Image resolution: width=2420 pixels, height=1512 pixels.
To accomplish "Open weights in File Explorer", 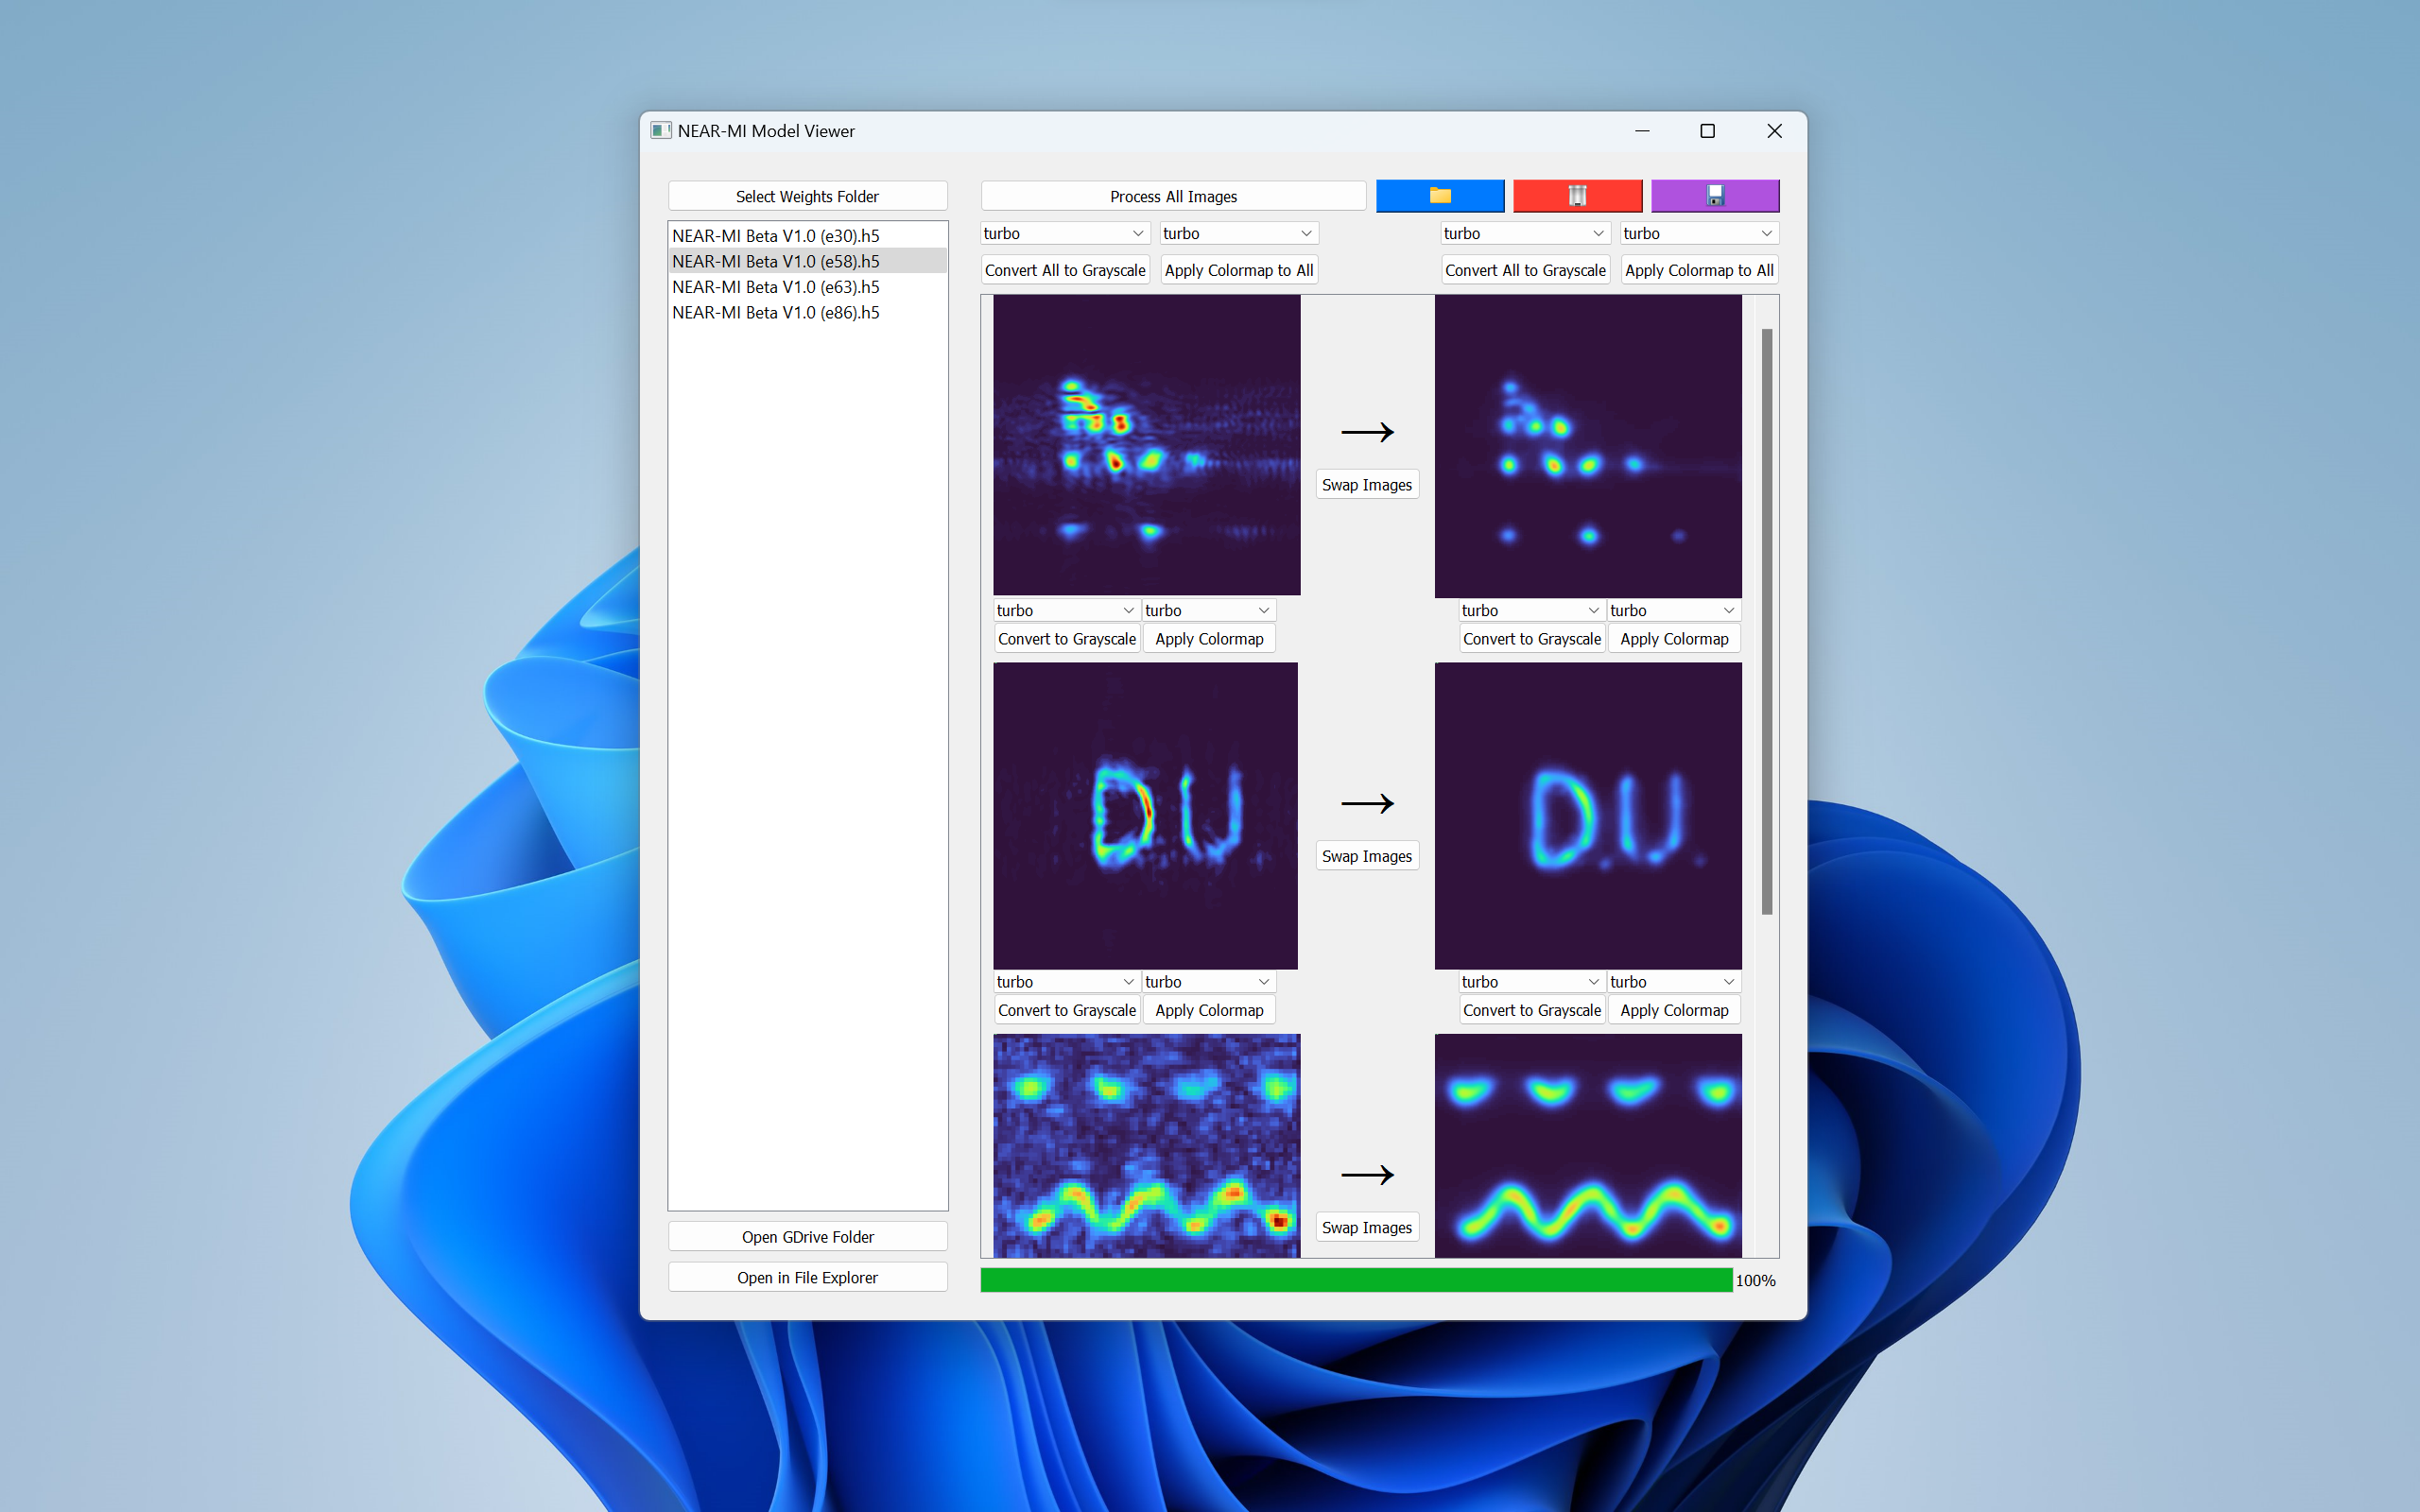I will pyautogui.click(x=807, y=1277).
